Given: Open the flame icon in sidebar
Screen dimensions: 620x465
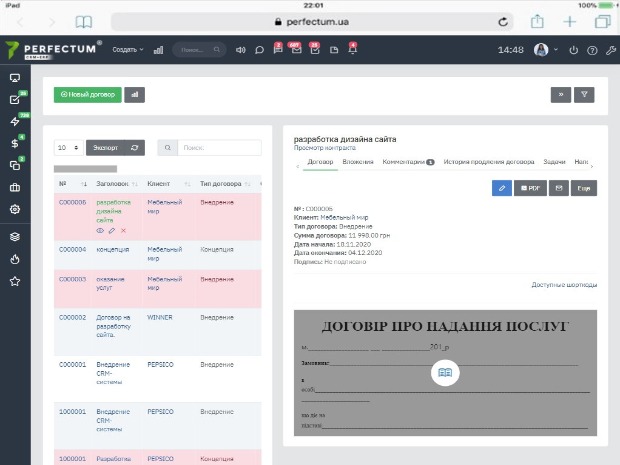Looking at the screenshot, I should (15, 259).
